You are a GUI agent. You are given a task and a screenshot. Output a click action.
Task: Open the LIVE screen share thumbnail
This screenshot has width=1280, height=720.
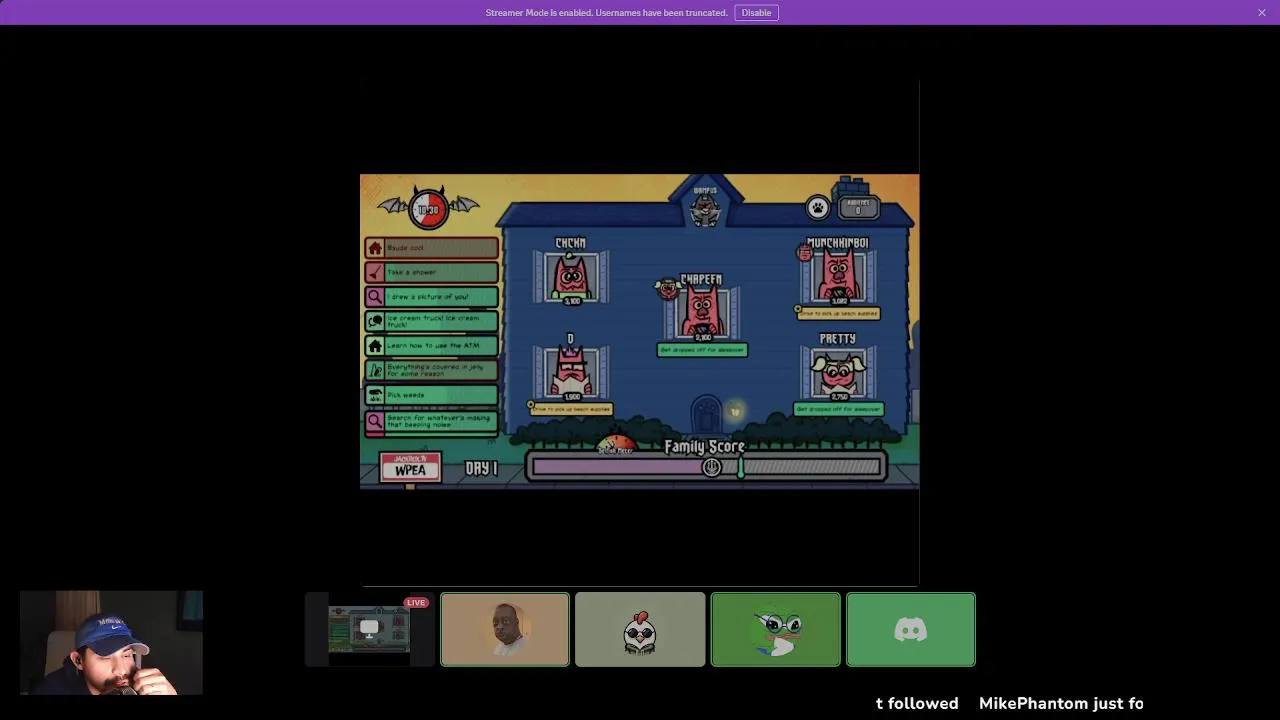pos(369,629)
